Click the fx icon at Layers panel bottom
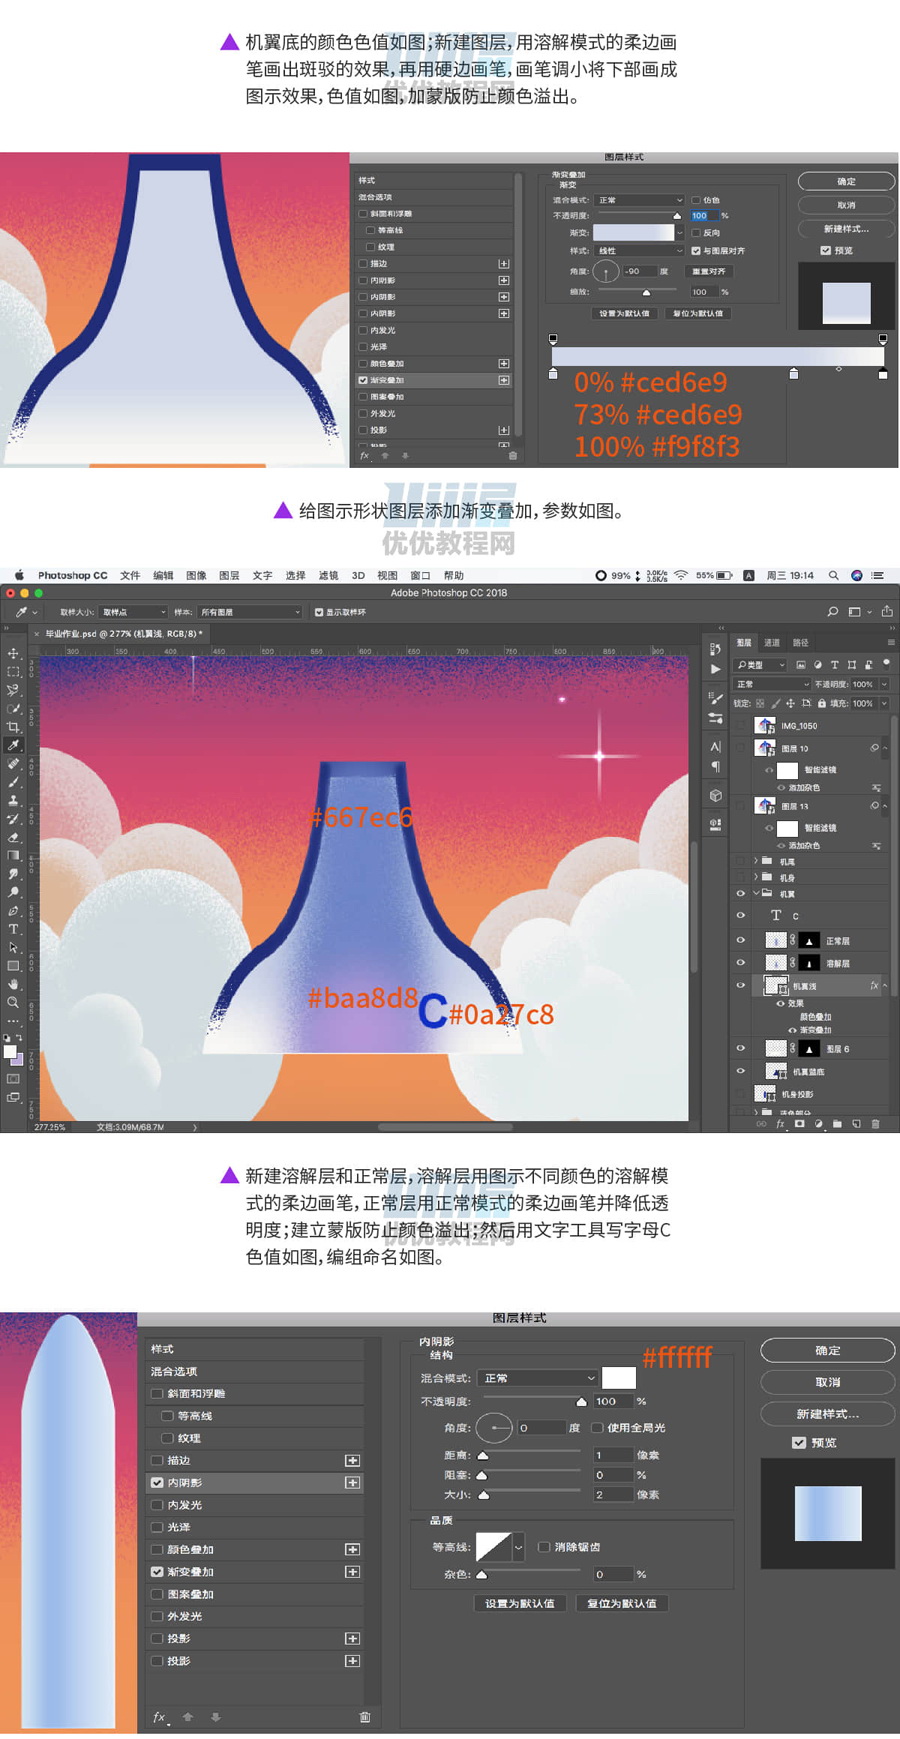 click(780, 1124)
